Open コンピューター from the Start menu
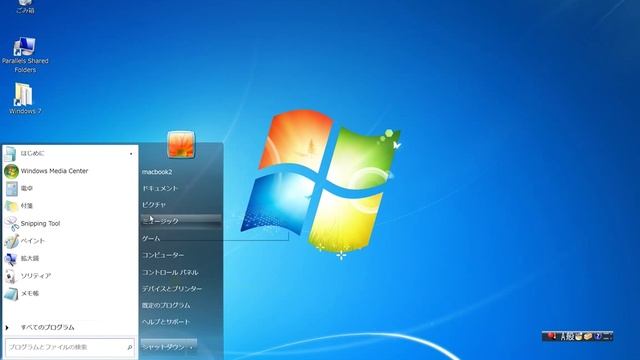This screenshot has height=360, width=640. [163, 255]
